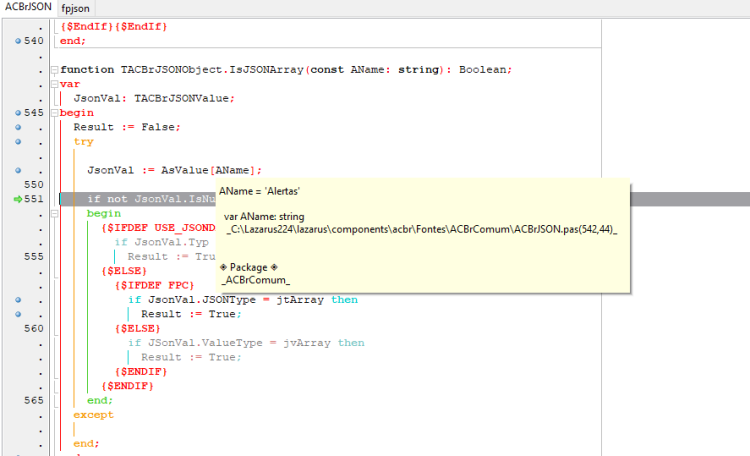Set breakpoint on Result := False line dot
Viewport: 750px width, 456px height.
pos(18,127)
